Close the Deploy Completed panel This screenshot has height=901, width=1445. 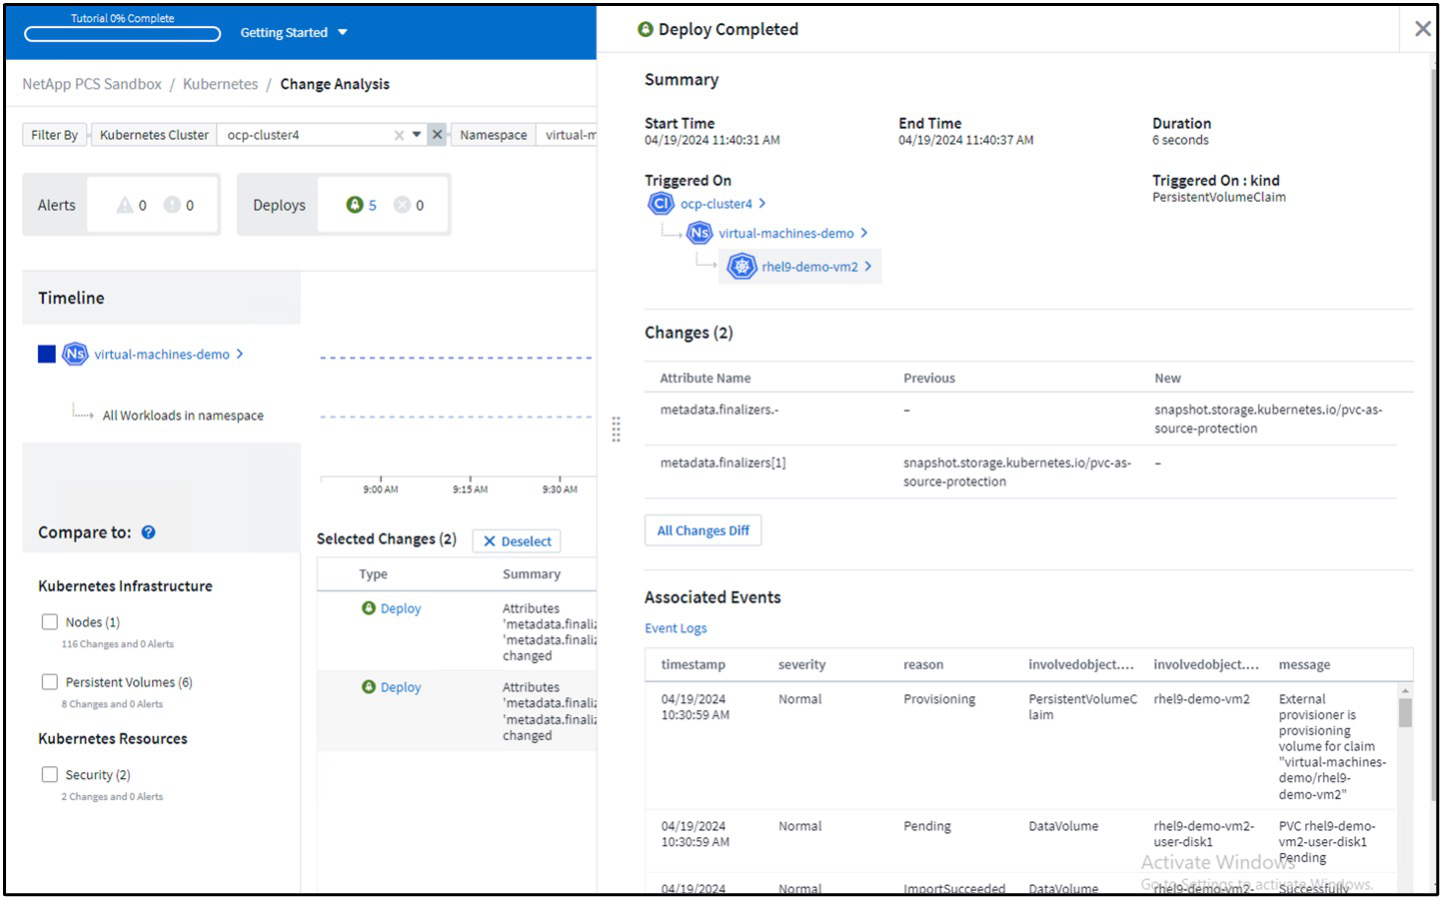click(1421, 29)
